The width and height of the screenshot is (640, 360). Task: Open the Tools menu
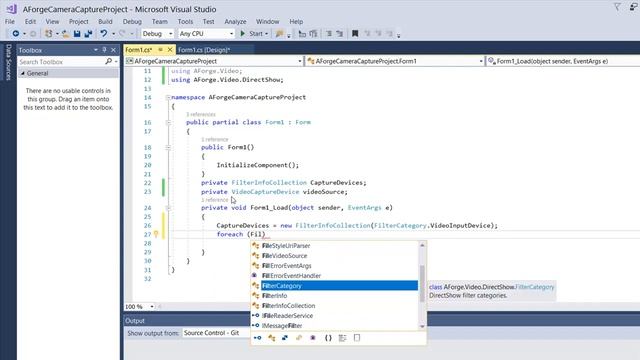point(185,22)
